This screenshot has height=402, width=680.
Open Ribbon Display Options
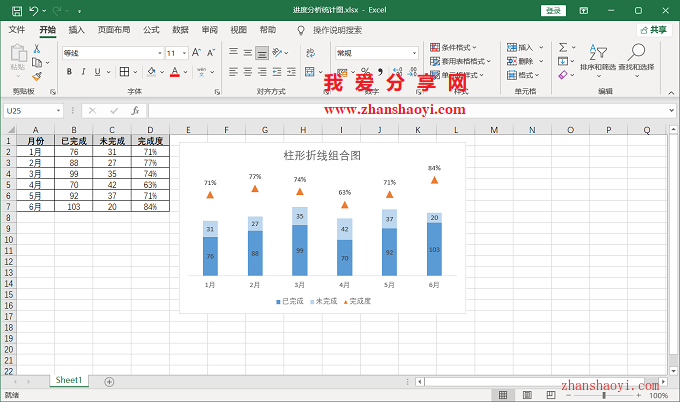[x=584, y=11]
